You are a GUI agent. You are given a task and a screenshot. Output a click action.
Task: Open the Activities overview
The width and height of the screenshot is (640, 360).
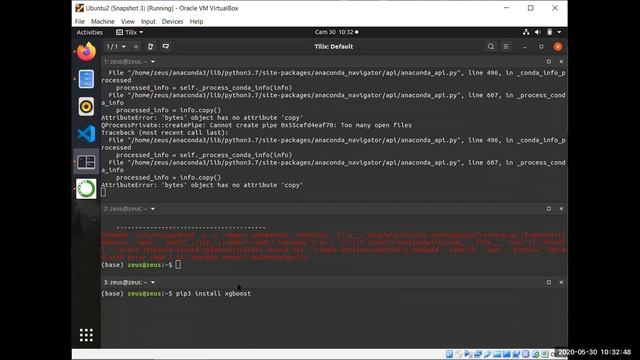click(x=90, y=32)
